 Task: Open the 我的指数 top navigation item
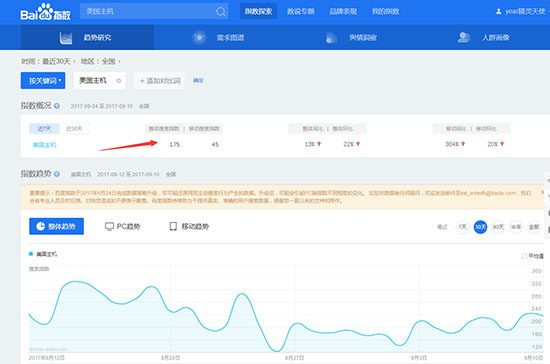pyautogui.click(x=385, y=12)
